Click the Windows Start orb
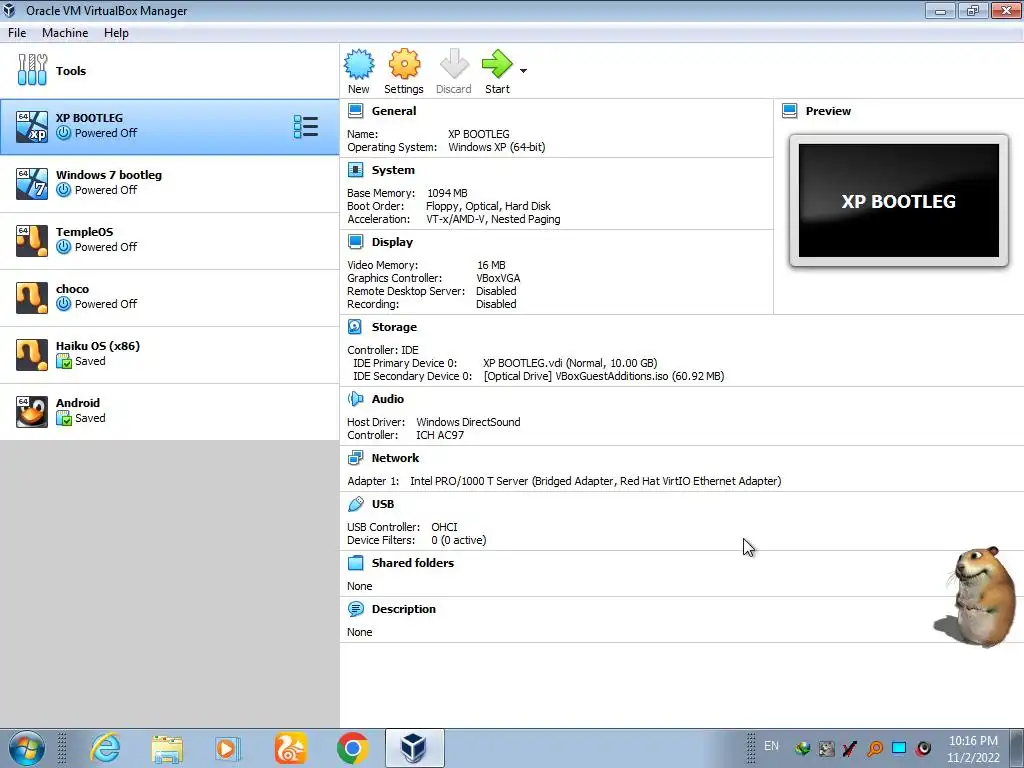Image resolution: width=1024 pixels, height=768 pixels. click(26, 748)
